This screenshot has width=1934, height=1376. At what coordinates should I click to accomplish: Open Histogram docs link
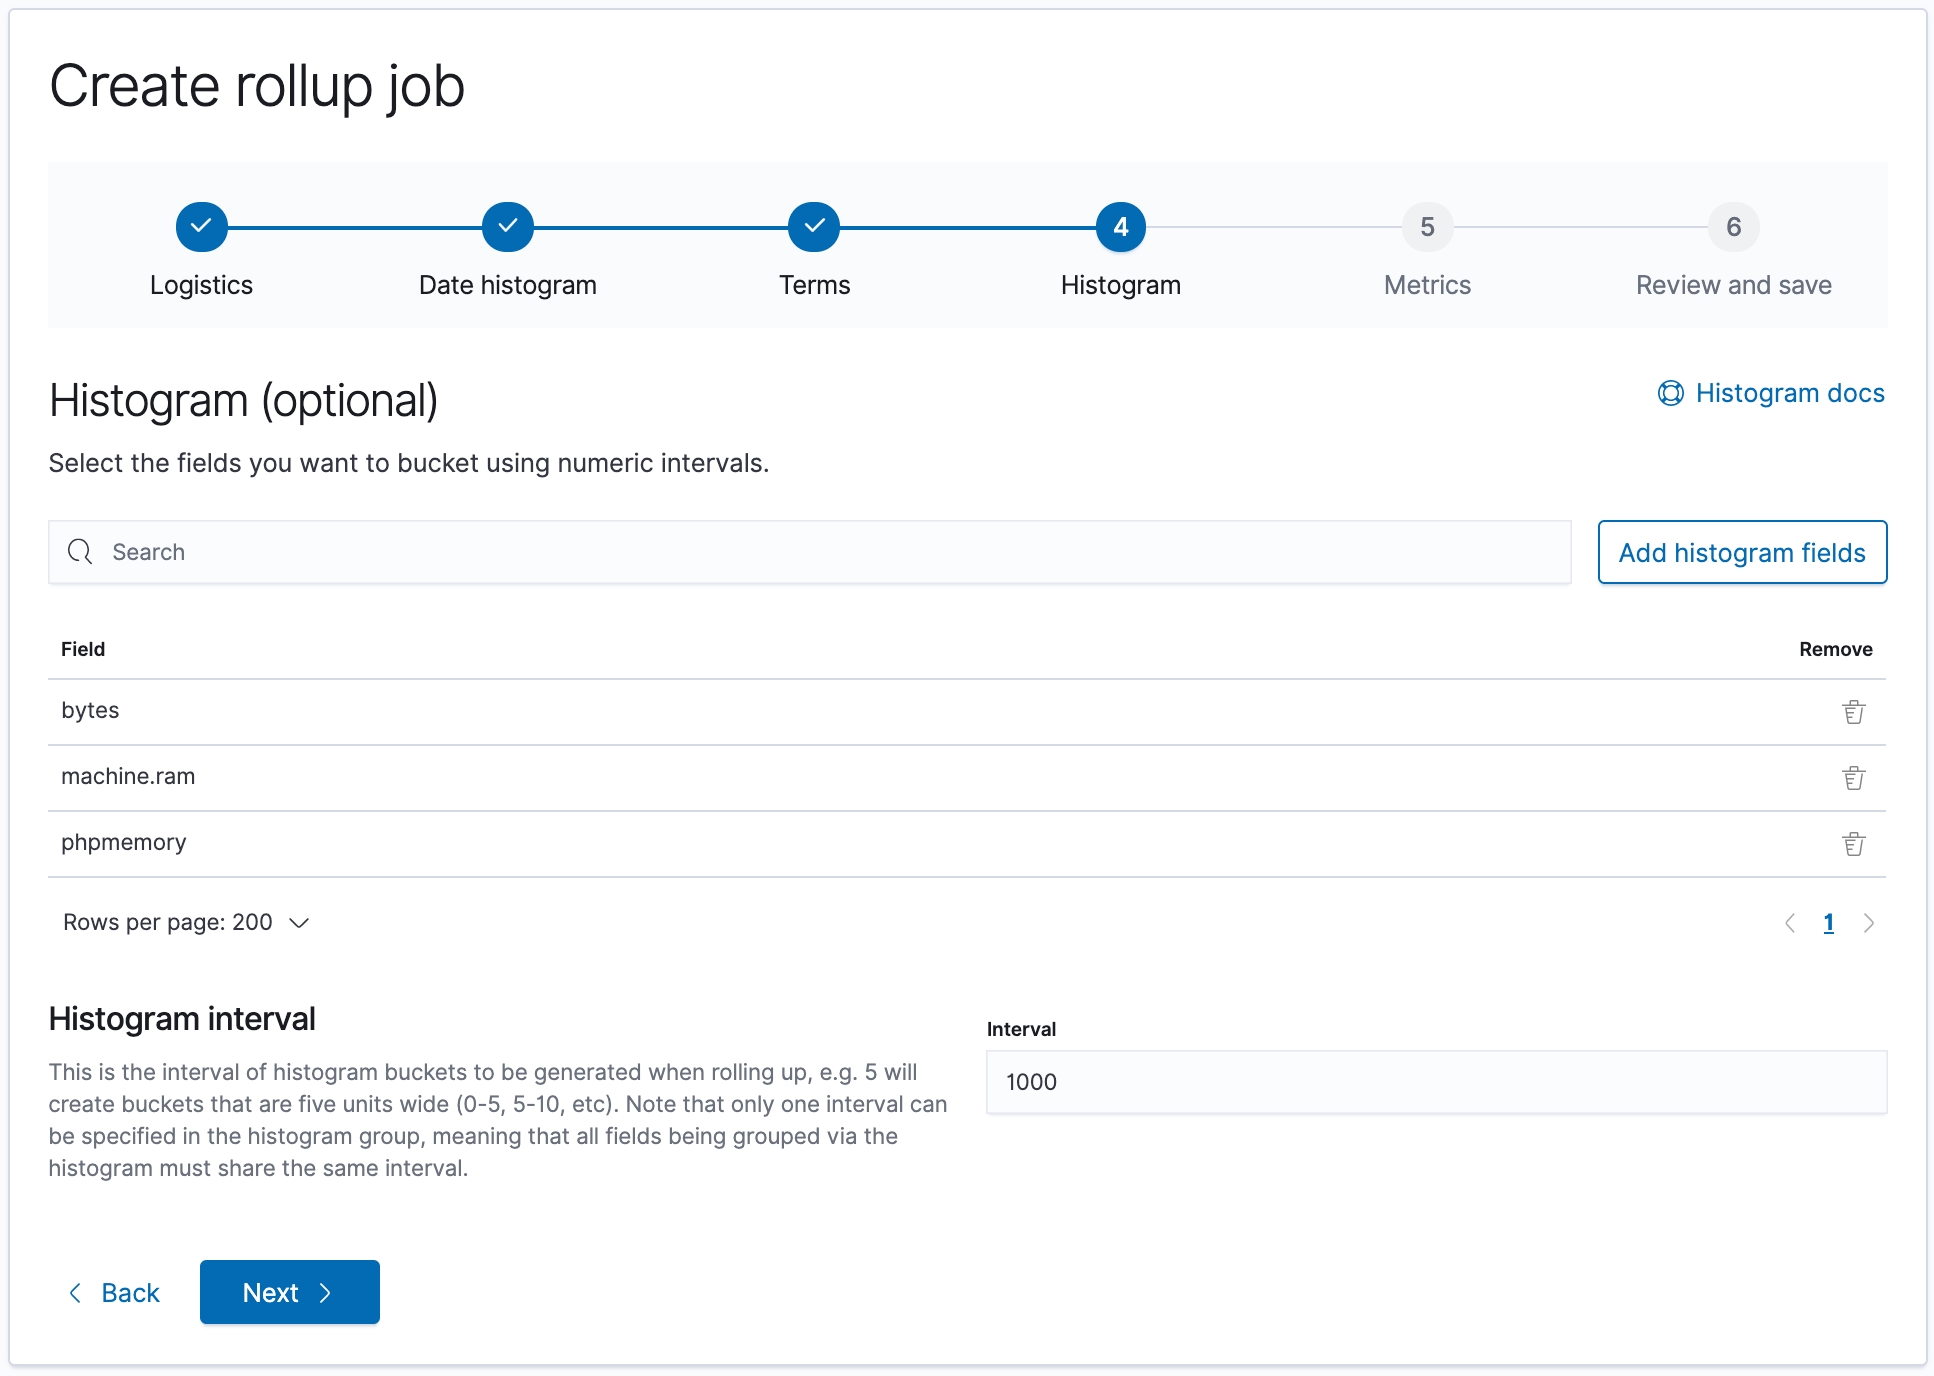point(1789,393)
